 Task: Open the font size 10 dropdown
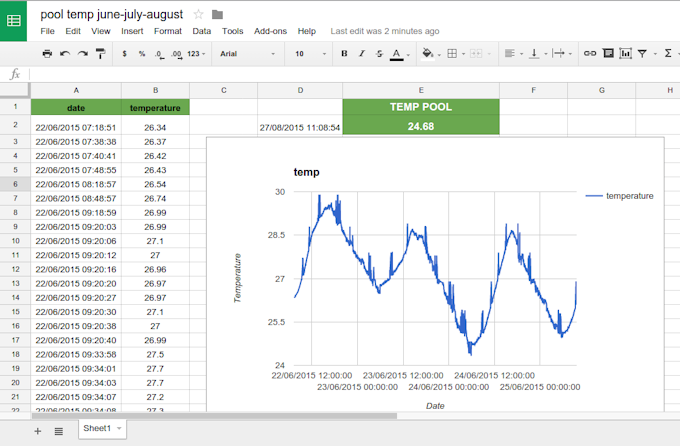click(x=309, y=53)
